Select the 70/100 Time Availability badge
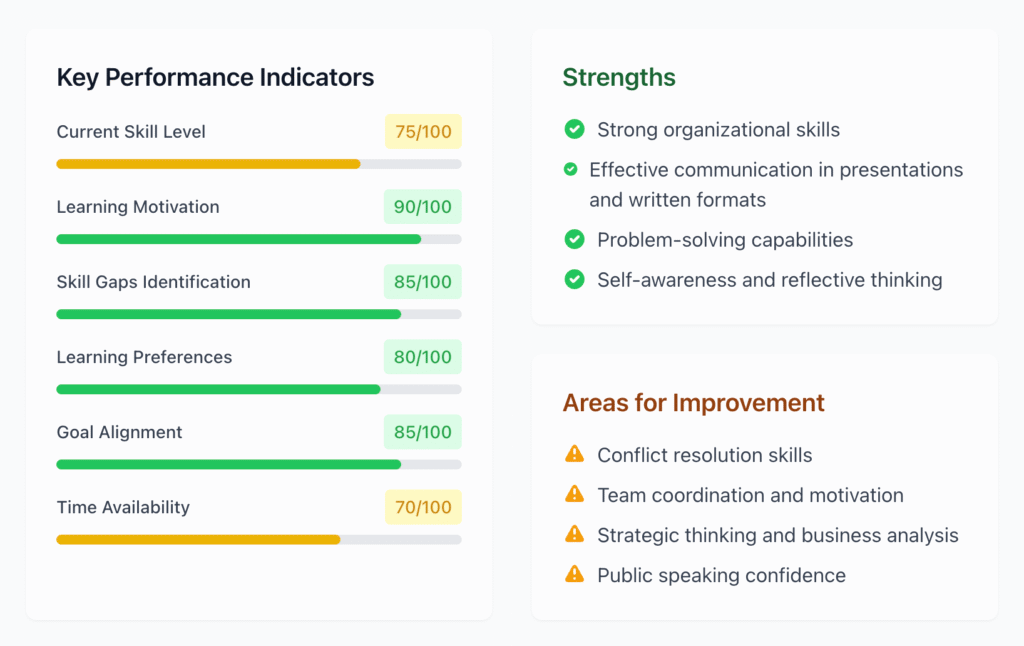Viewport: 1024px width, 646px height. point(423,507)
